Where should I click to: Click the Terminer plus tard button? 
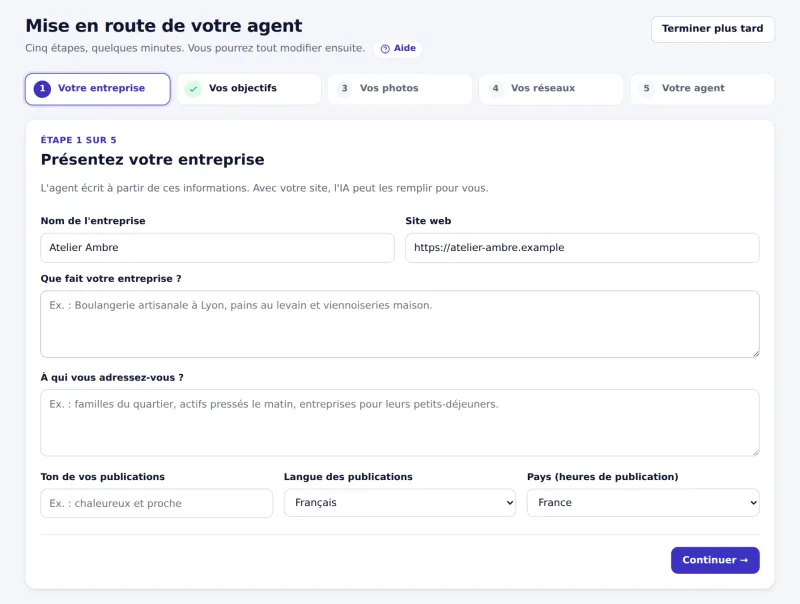(x=712, y=29)
